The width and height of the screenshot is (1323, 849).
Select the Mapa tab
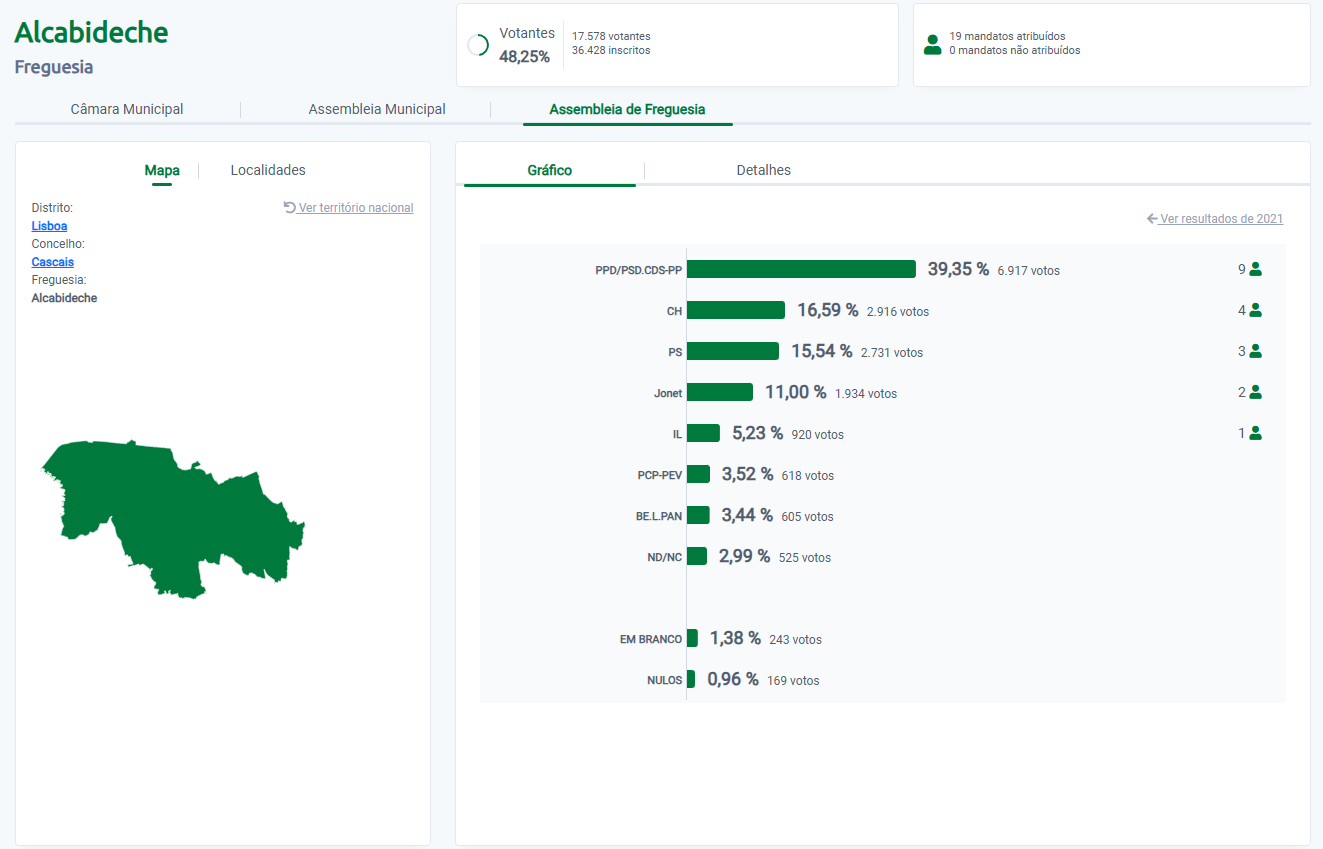pyautogui.click(x=162, y=170)
